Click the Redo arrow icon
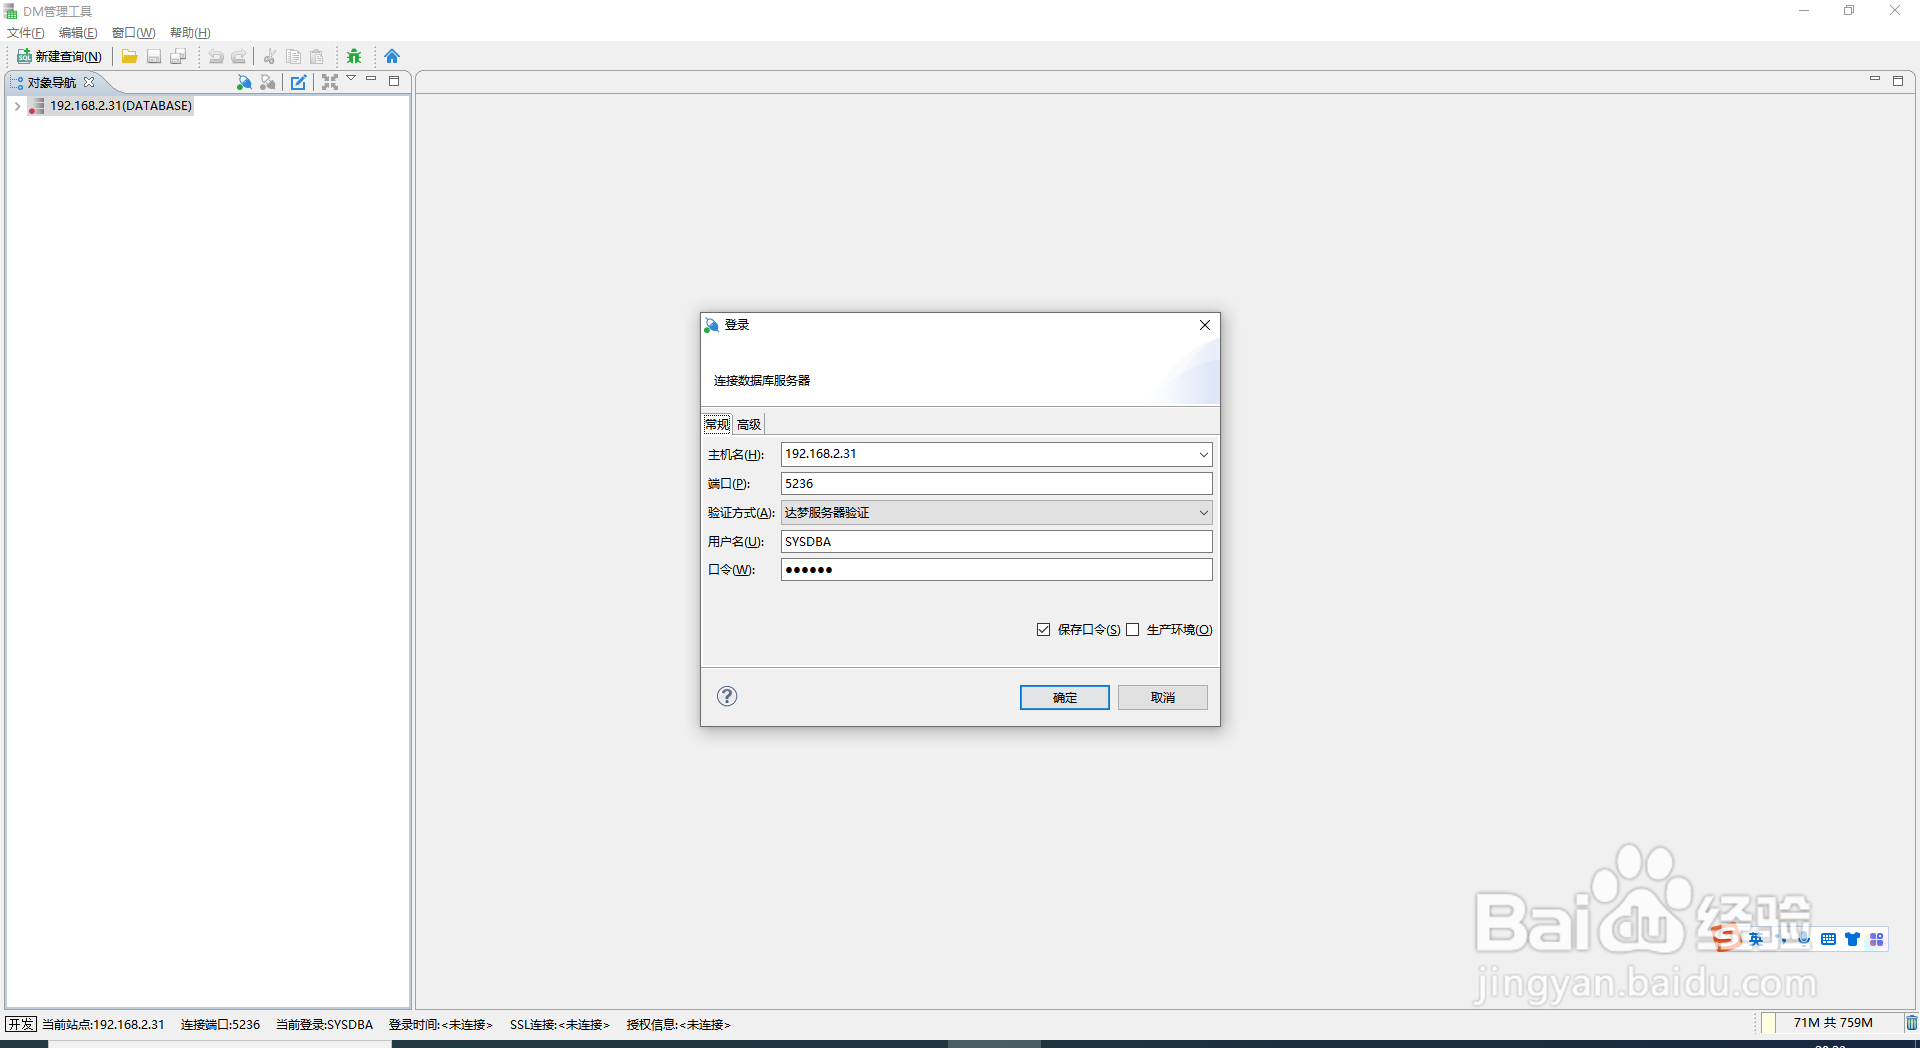 click(x=239, y=56)
